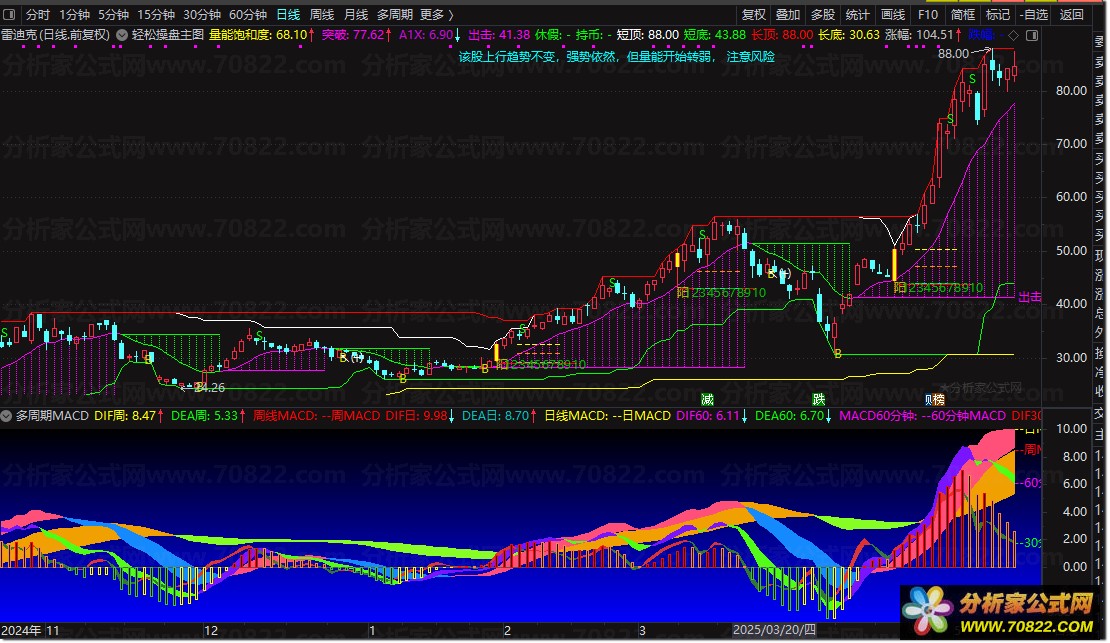
Task: Click the A1X 6.90 readout
Action: (430, 34)
